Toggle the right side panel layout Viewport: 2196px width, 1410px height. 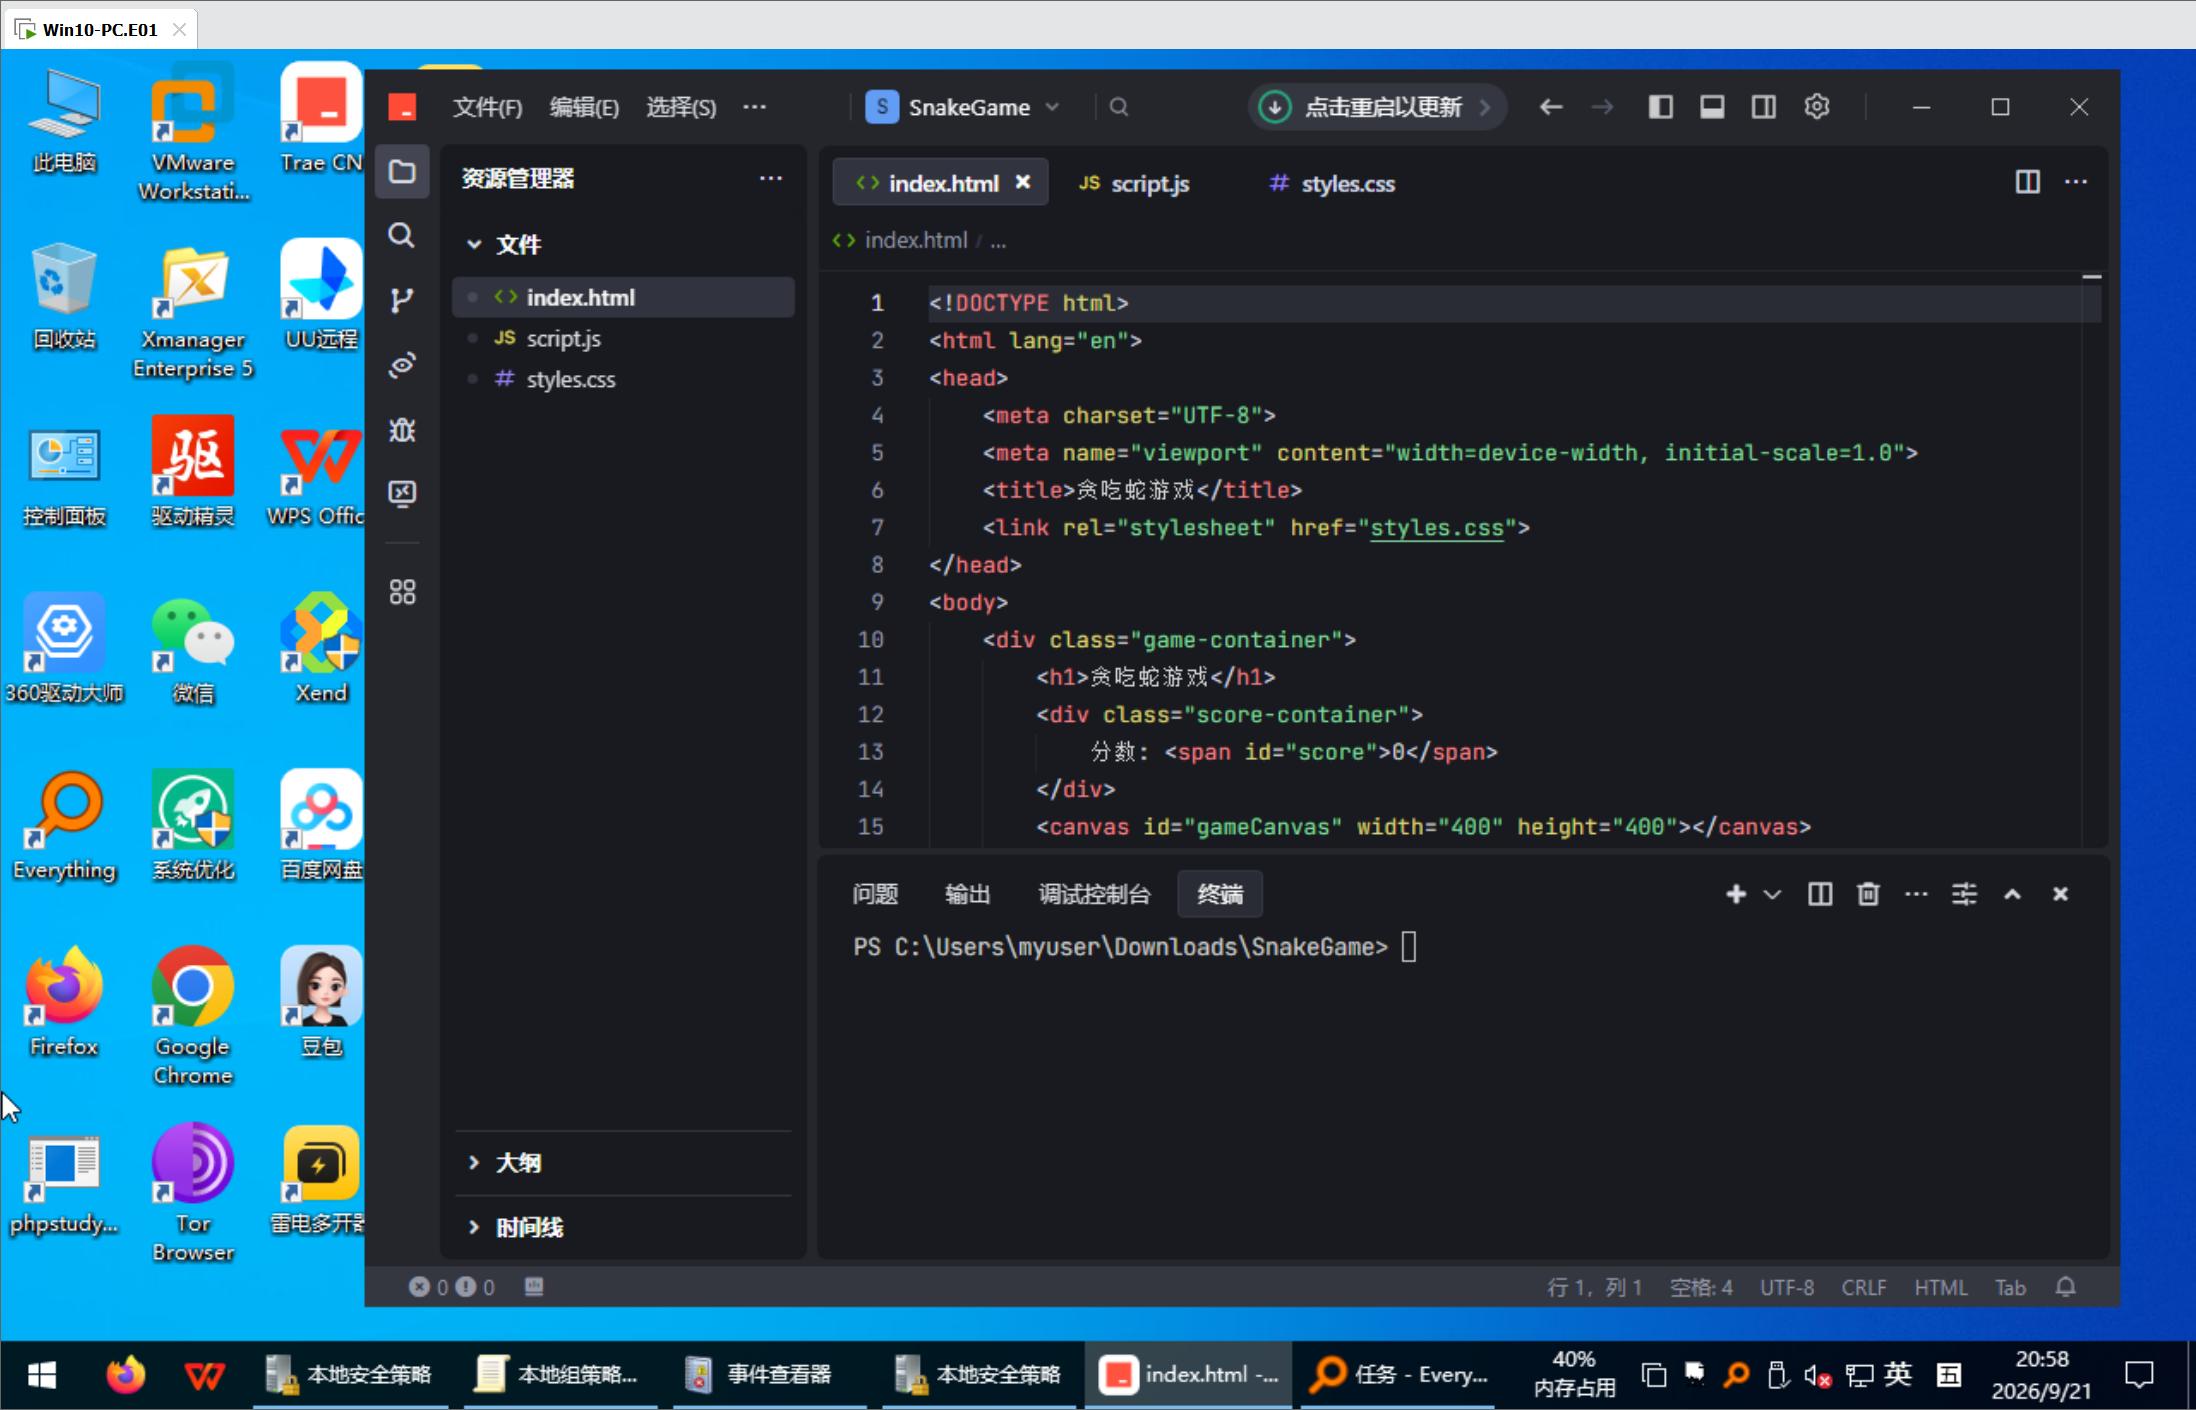click(1764, 107)
